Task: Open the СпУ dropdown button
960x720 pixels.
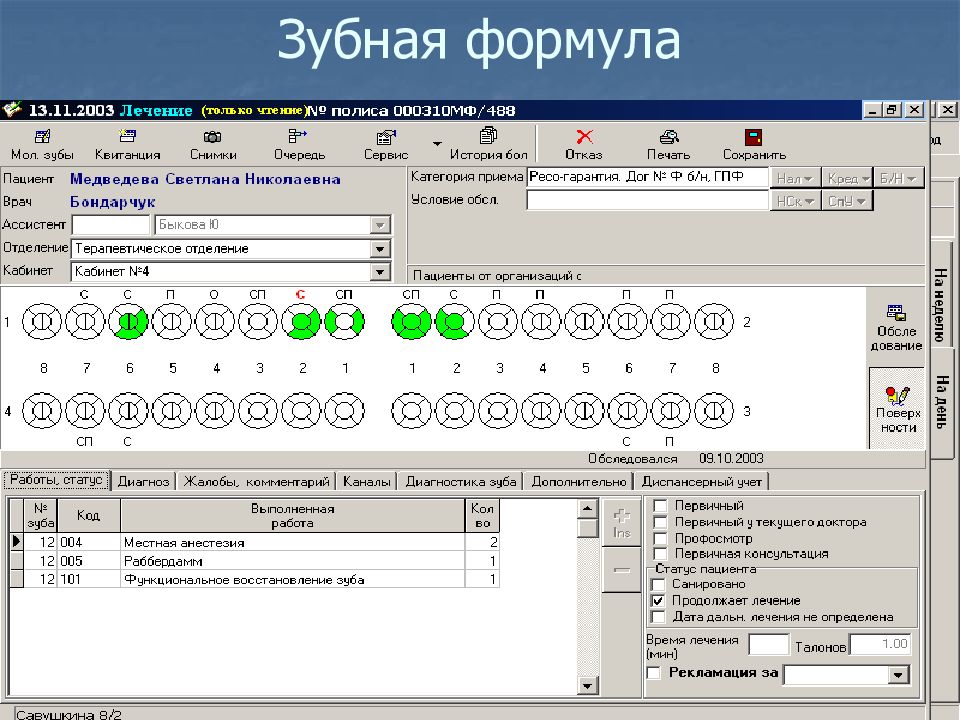Action: coord(847,201)
